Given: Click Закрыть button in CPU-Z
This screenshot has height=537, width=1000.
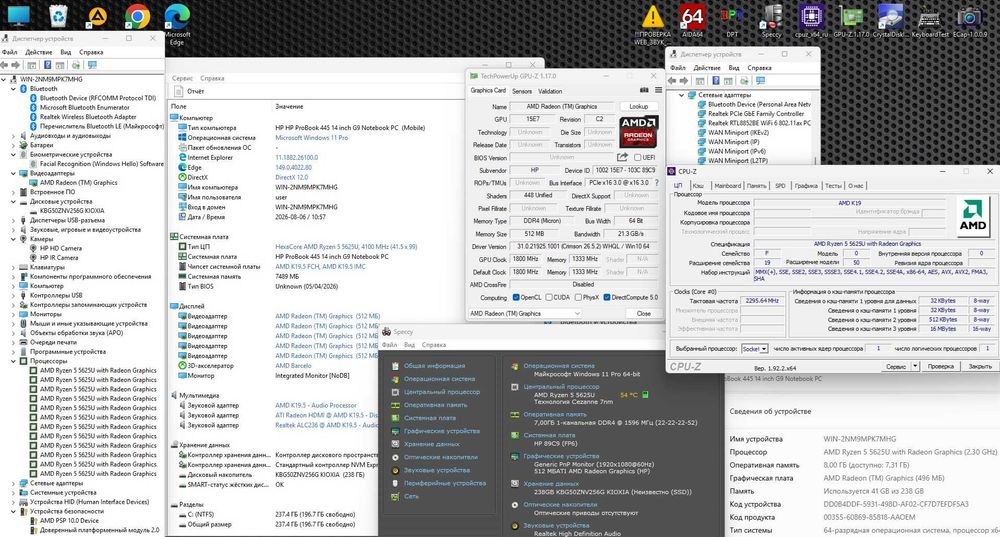Looking at the screenshot, I should coord(980,367).
